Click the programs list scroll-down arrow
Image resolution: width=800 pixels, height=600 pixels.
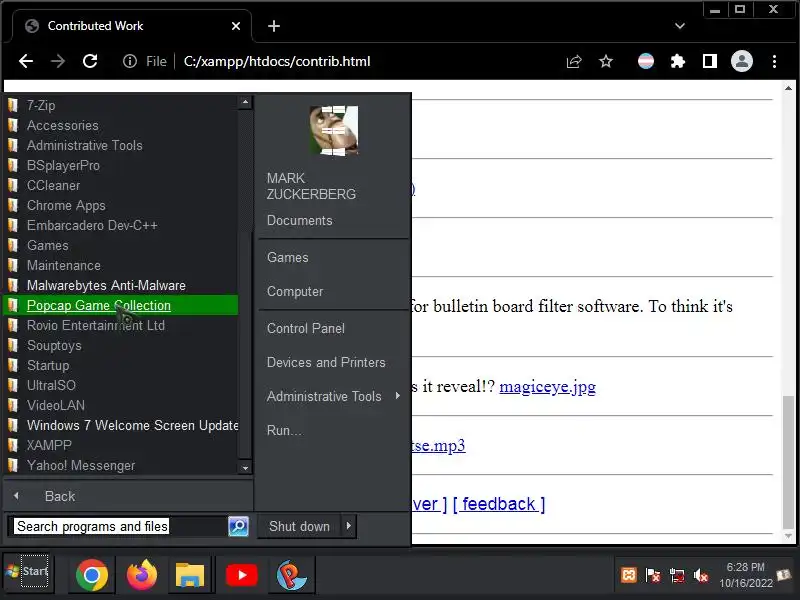tap(245, 468)
